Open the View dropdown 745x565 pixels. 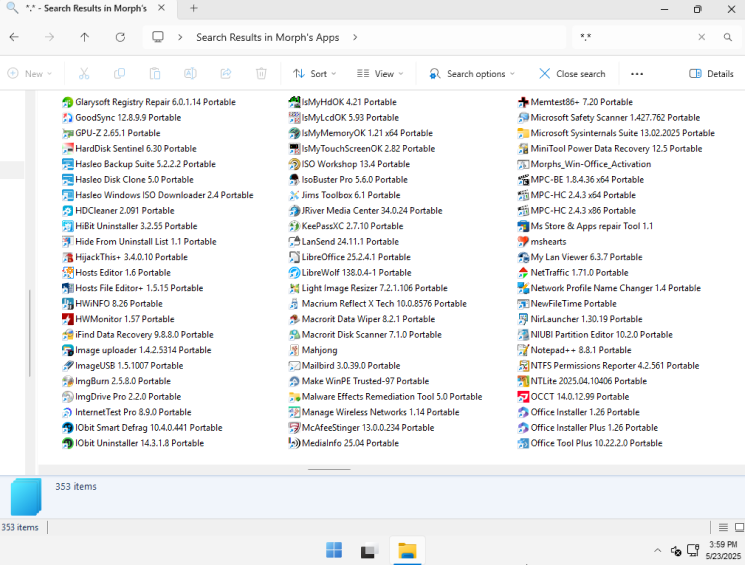coord(380,74)
